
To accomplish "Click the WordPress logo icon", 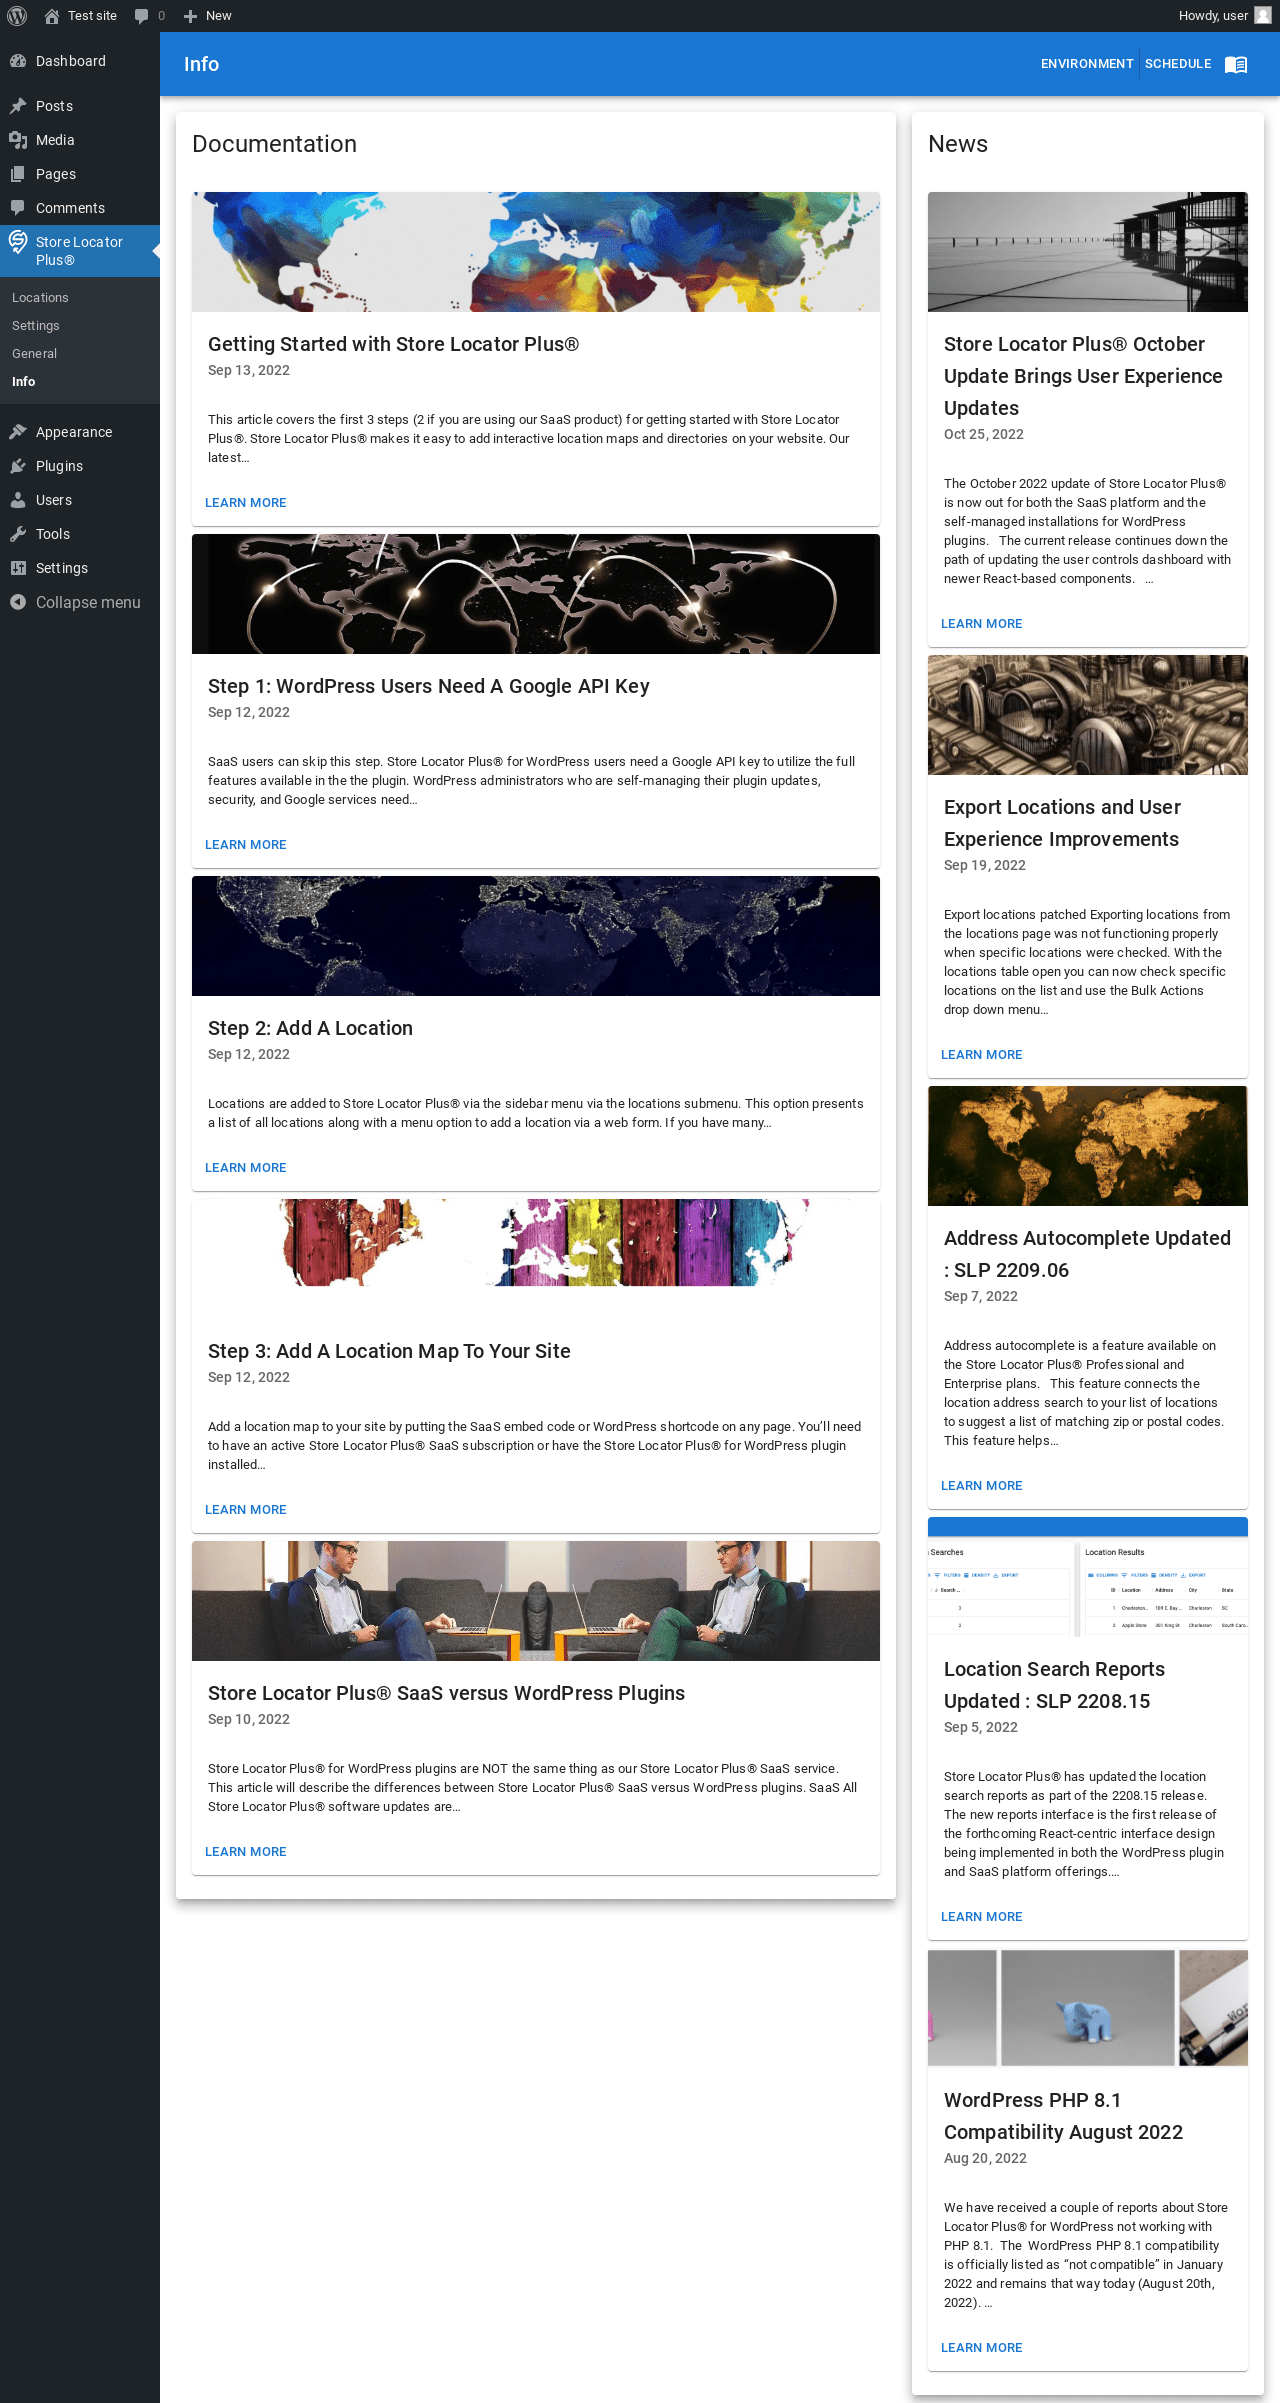I will click(17, 16).
